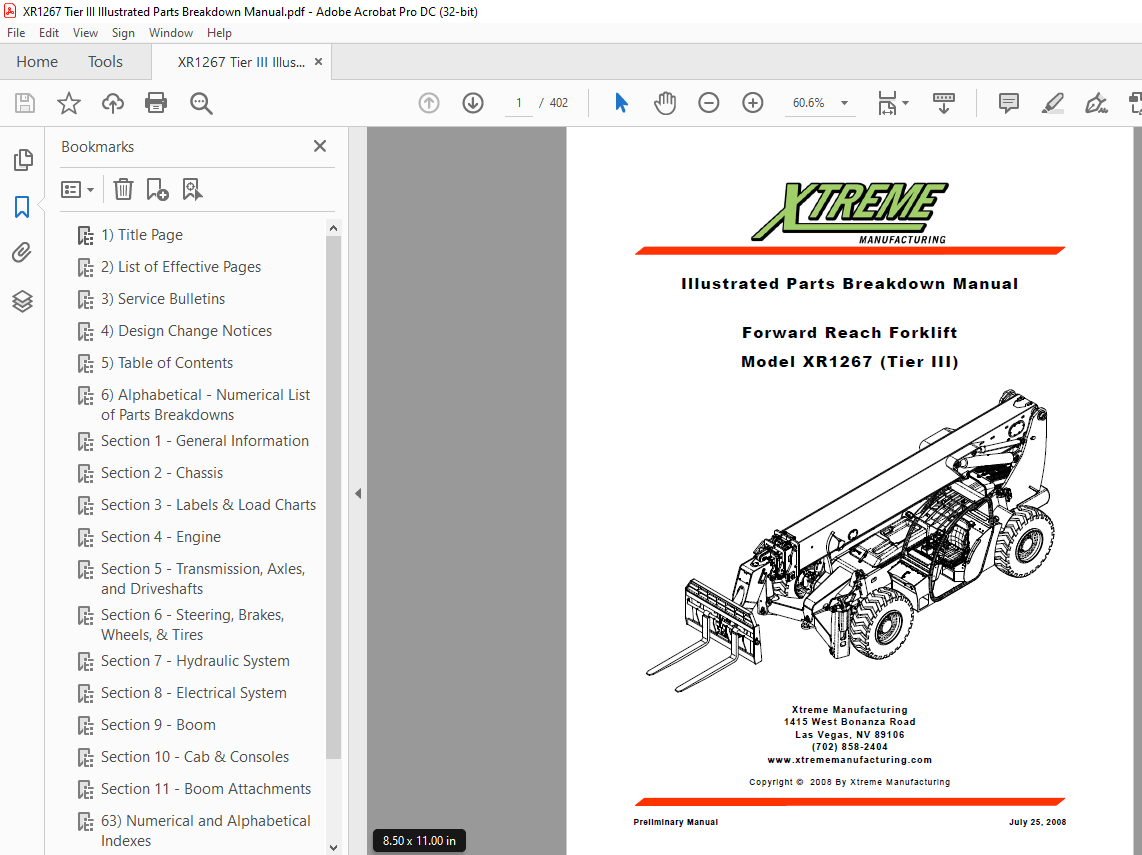Jump to Section 9 - Boom
The width and height of the screenshot is (1142, 855).
click(158, 725)
